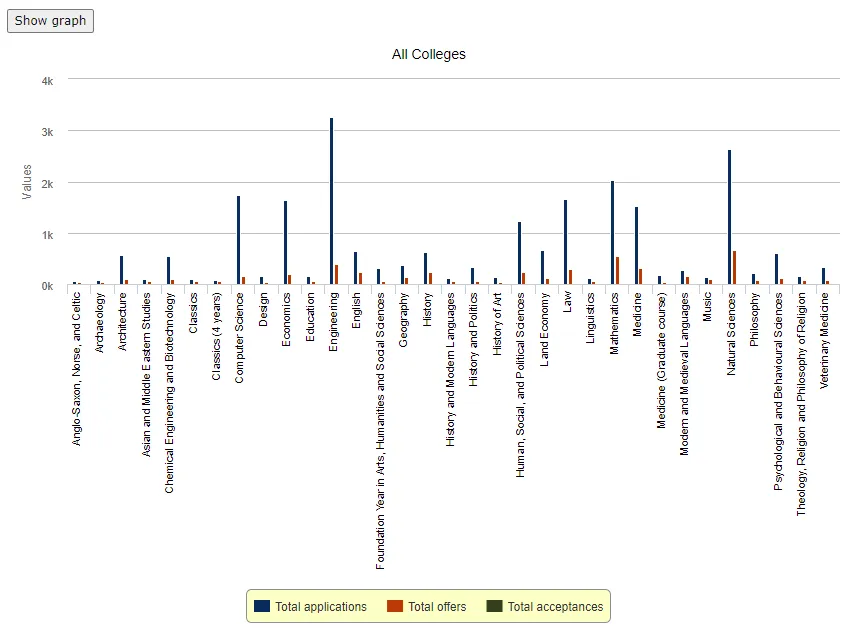Select the Natural Sciences applications bar

coord(730,217)
